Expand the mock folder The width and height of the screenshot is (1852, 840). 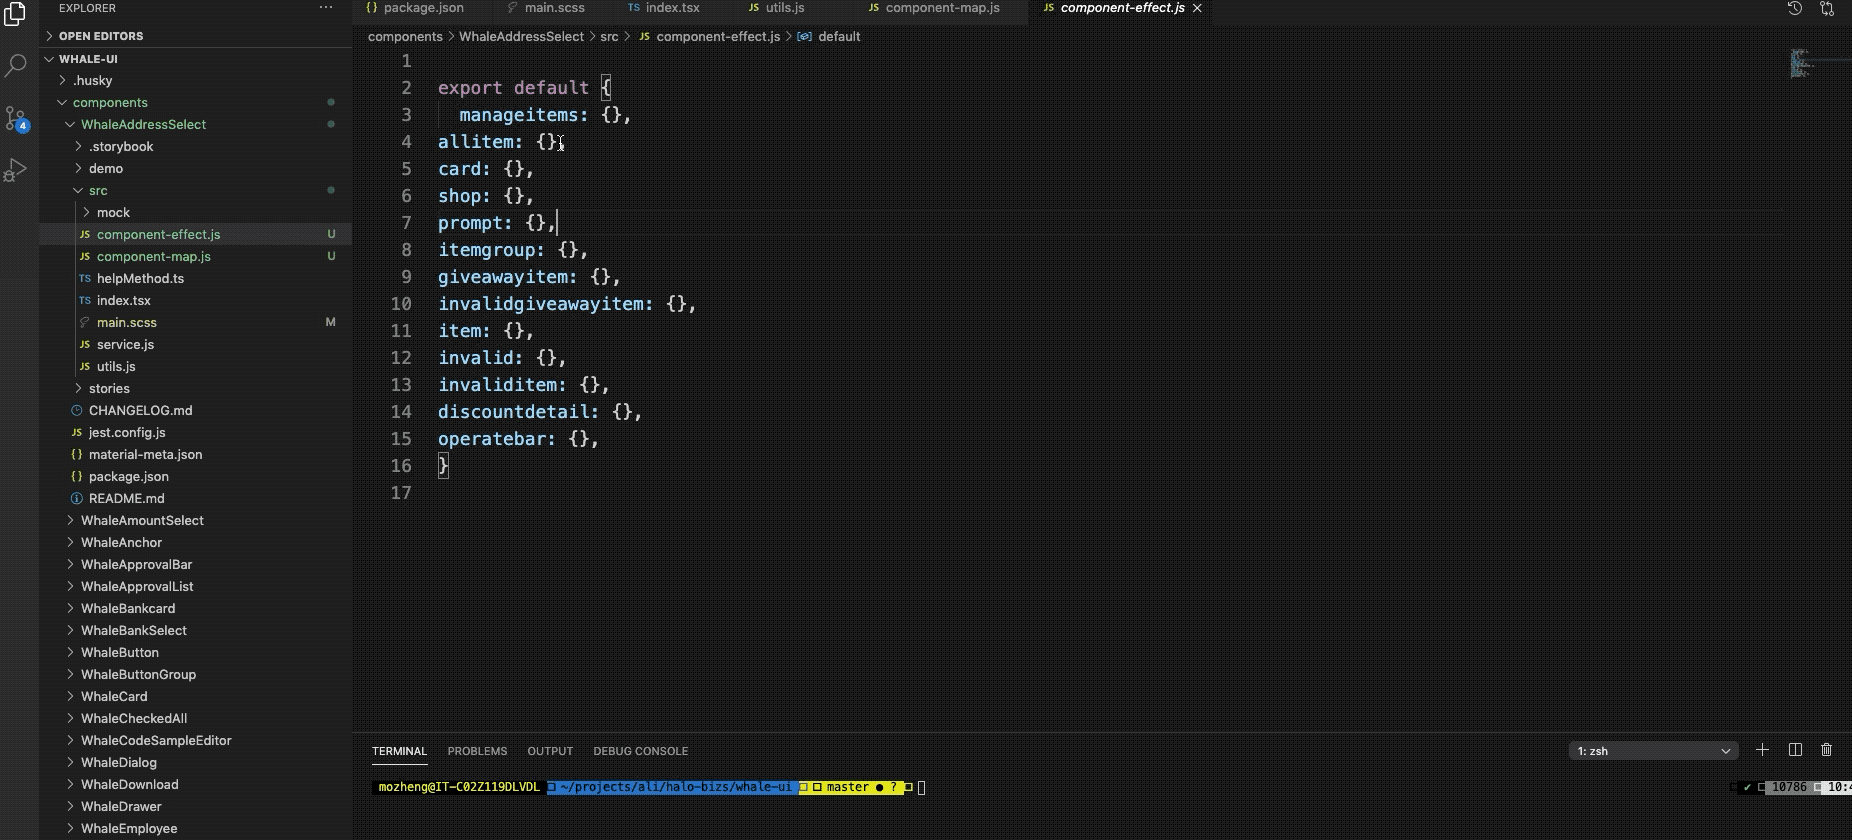195,213
